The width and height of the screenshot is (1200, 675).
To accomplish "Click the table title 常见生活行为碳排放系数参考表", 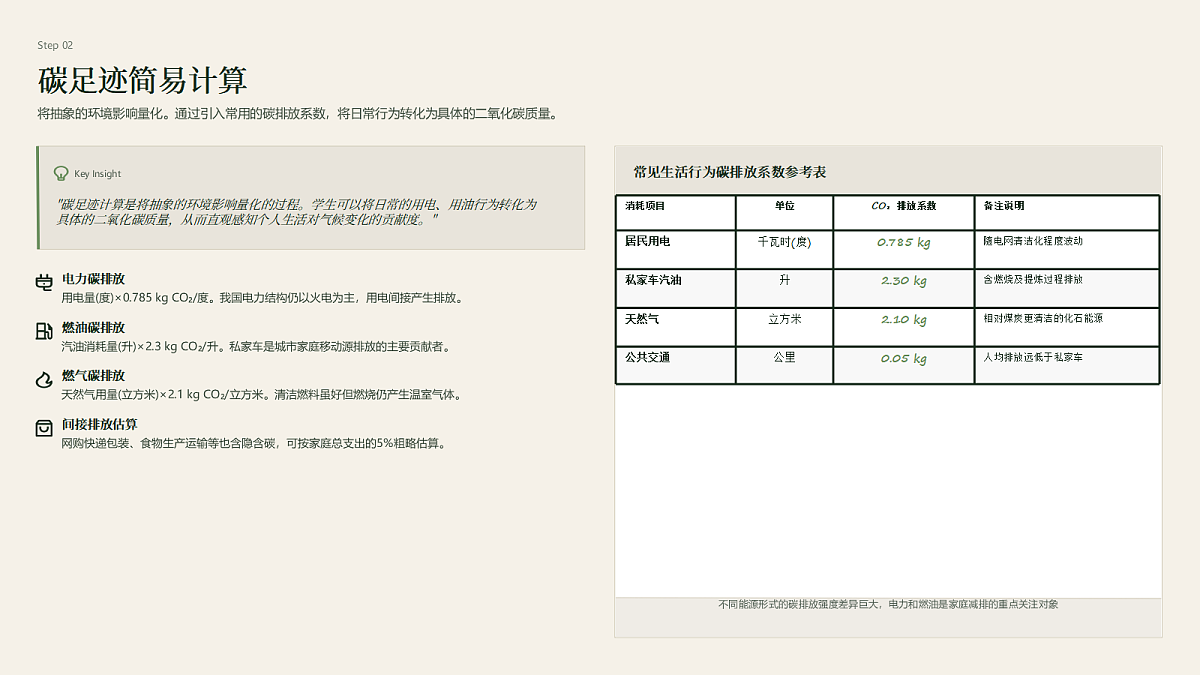I will click(x=730, y=172).
